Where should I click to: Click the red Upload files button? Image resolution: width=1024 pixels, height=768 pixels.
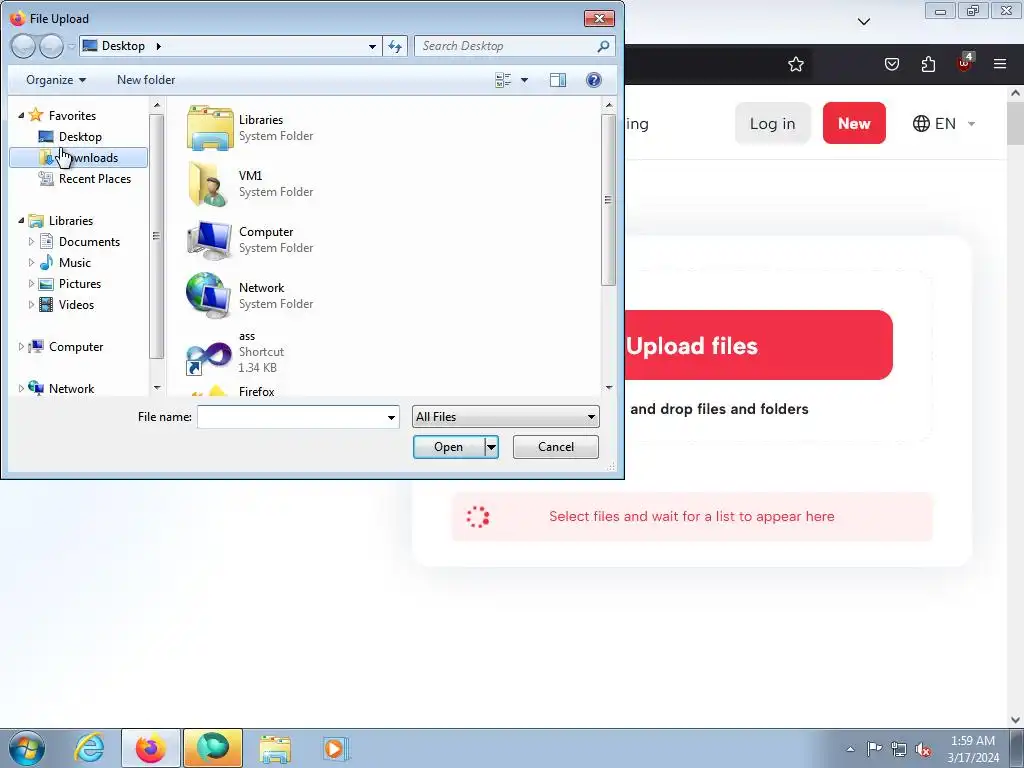[x=758, y=345]
